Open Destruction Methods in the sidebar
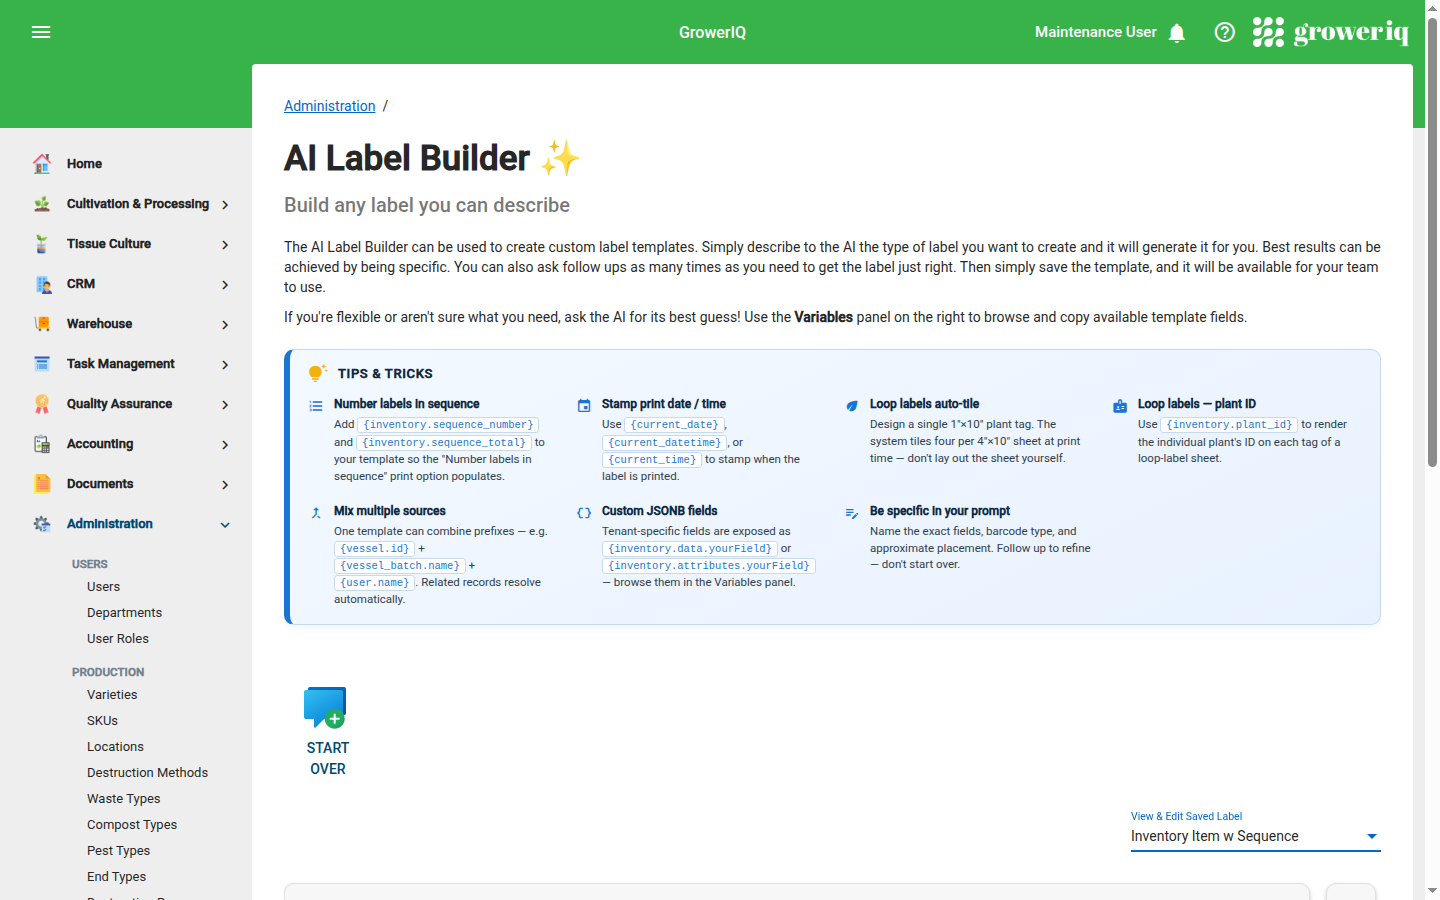 pyautogui.click(x=147, y=773)
